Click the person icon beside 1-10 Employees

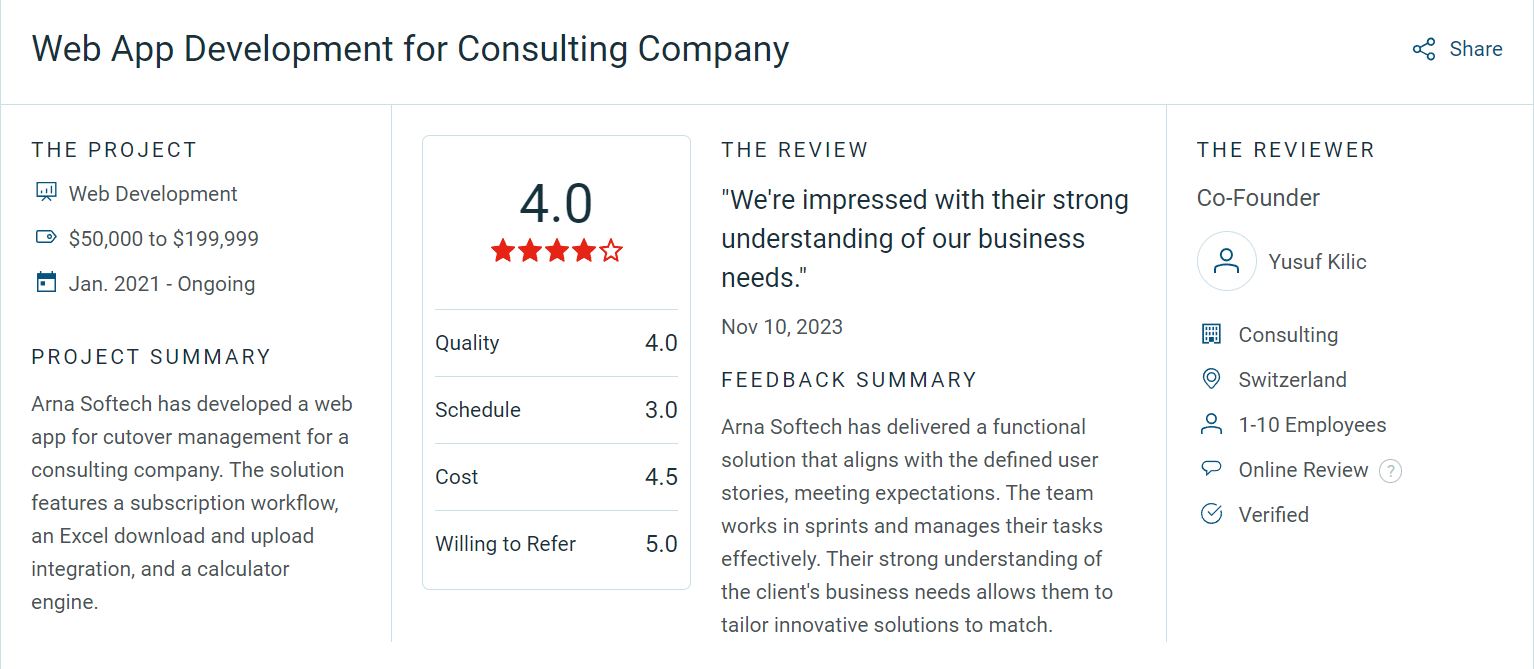point(1210,424)
